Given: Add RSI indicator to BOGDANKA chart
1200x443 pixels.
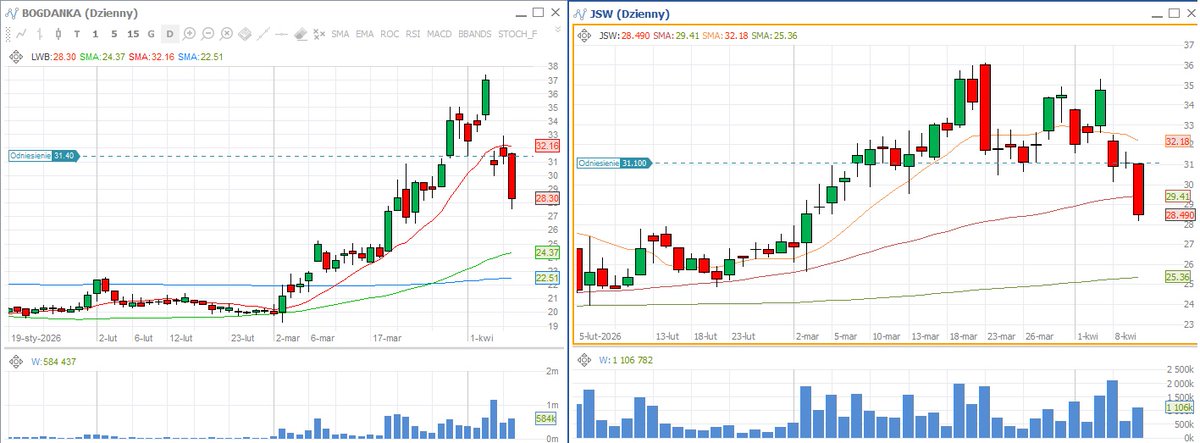Looking at the screenshot, I should [413, 34].
